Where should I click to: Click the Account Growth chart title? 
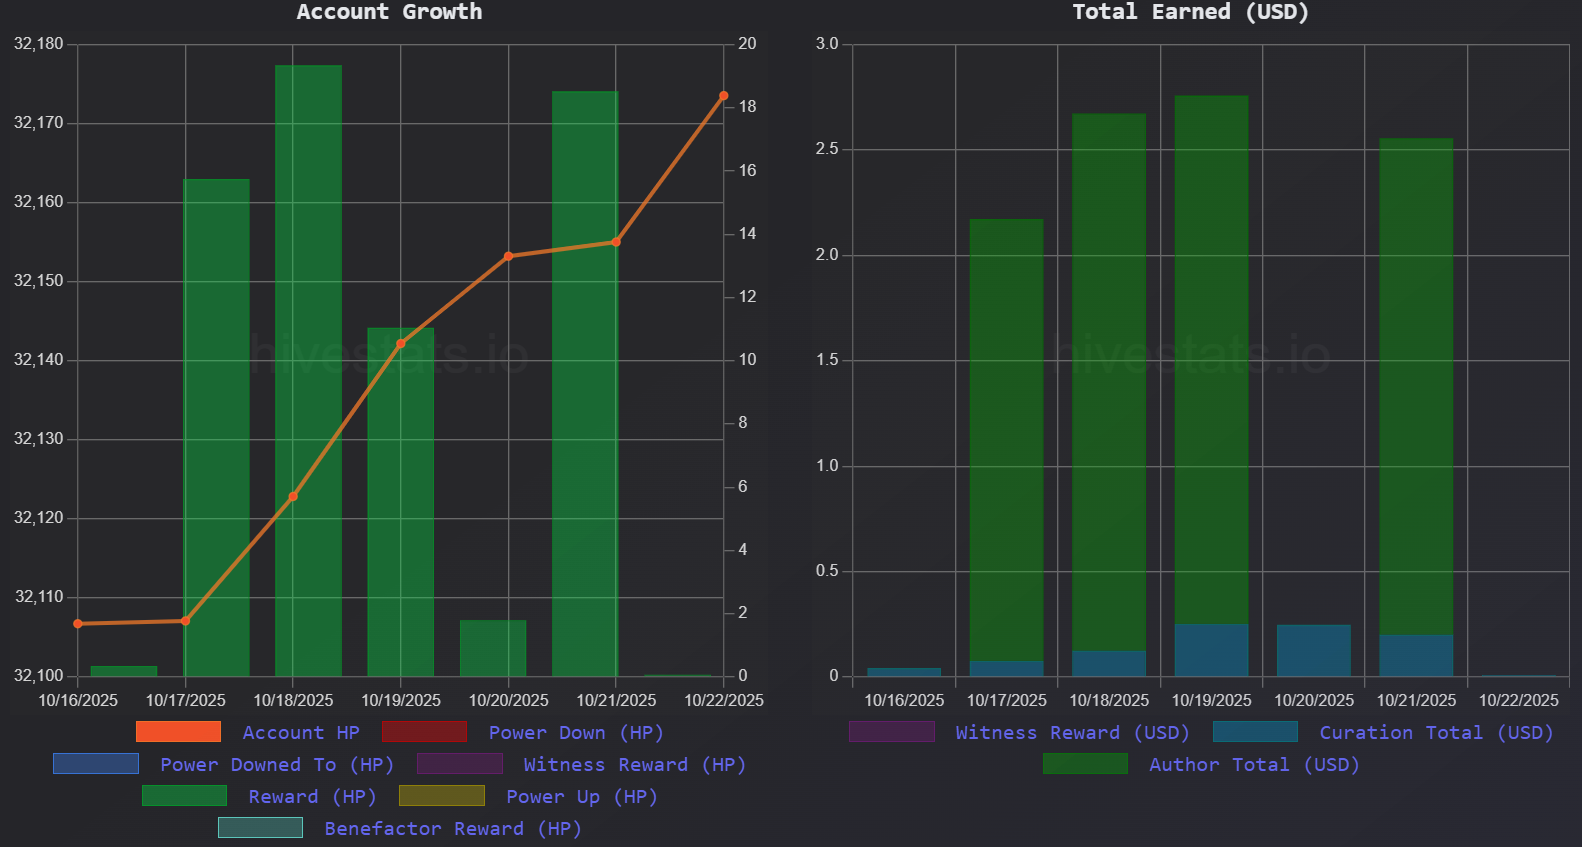(389, 12)
